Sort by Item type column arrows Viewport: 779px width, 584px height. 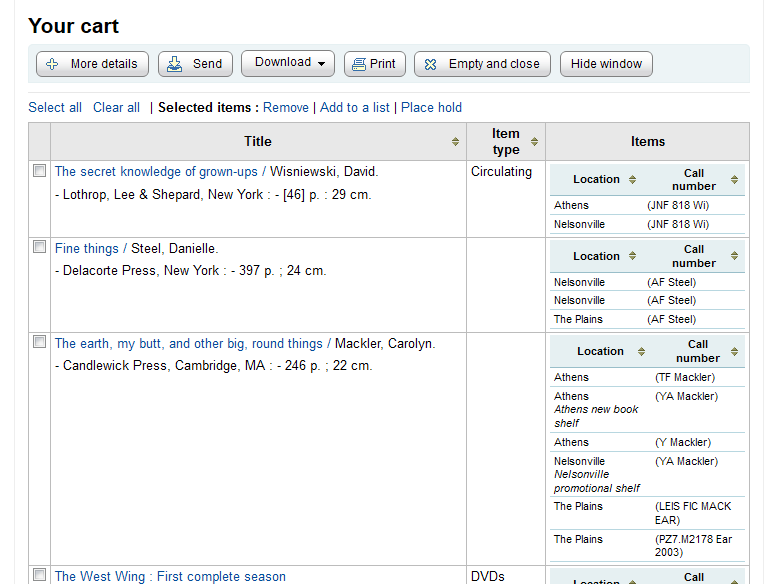[535, 142]
